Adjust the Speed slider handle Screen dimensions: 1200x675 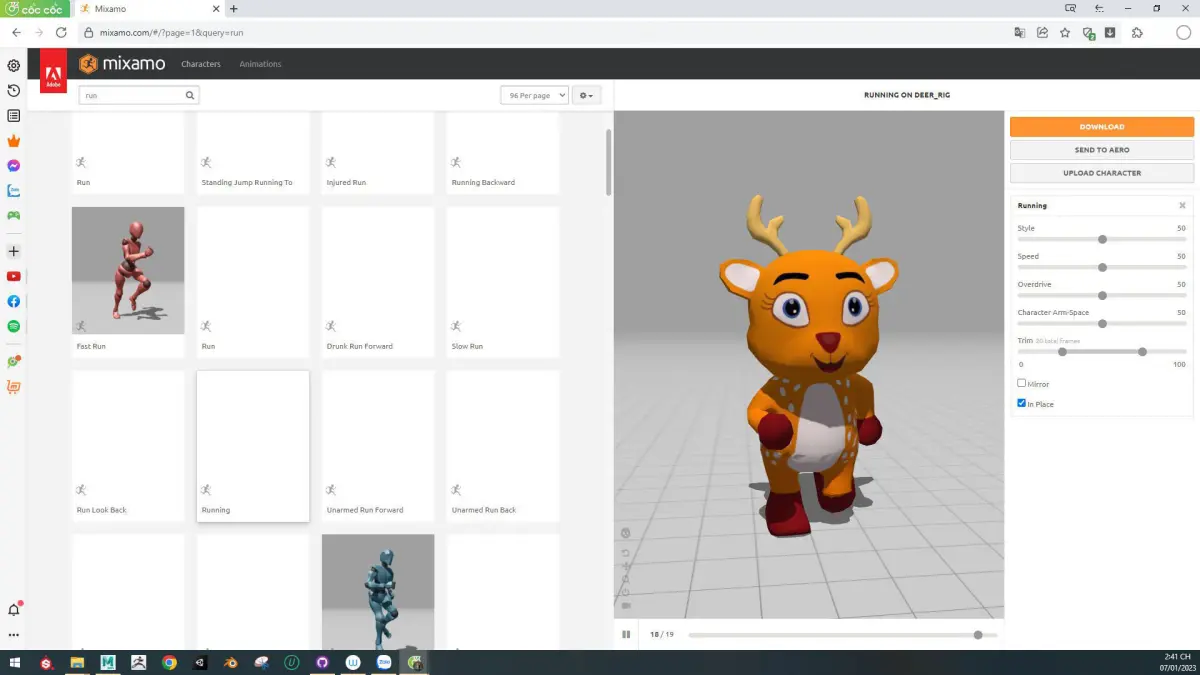[1102, 267]
